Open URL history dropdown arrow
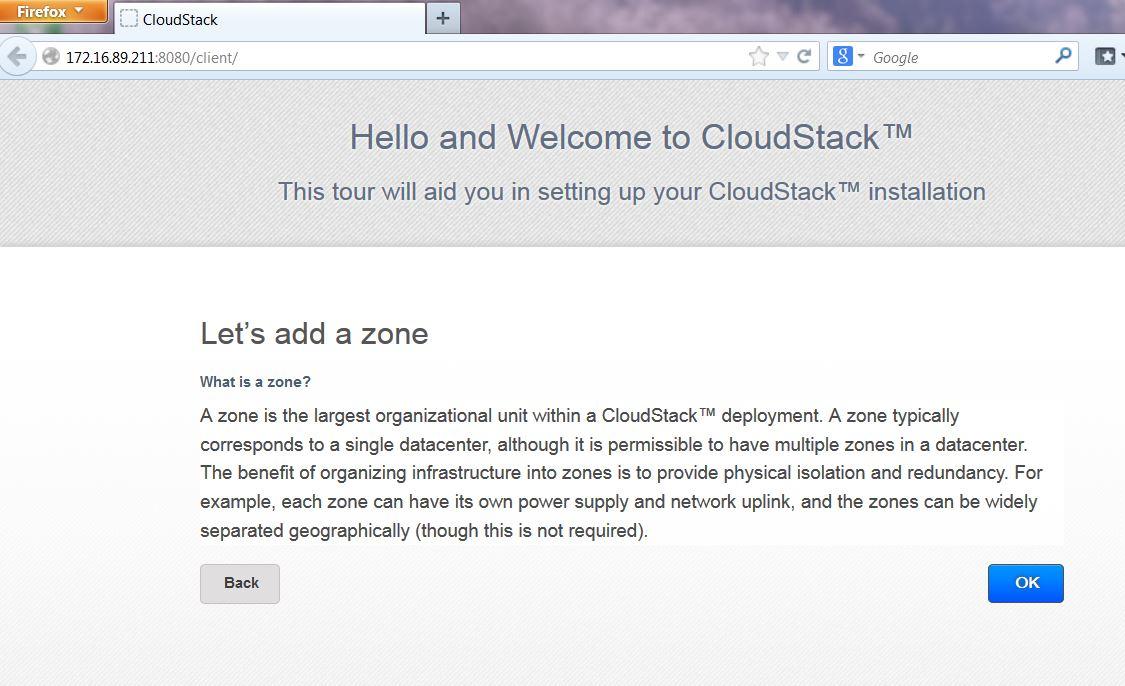The image size is (1125, 686). (783, 57)
